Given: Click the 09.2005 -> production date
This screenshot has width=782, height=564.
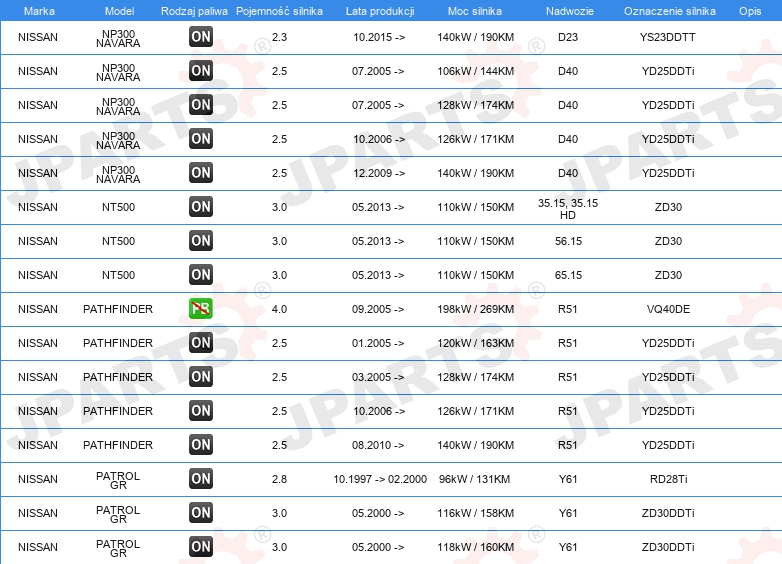Looking at the screenshot, I should [378, 309].
